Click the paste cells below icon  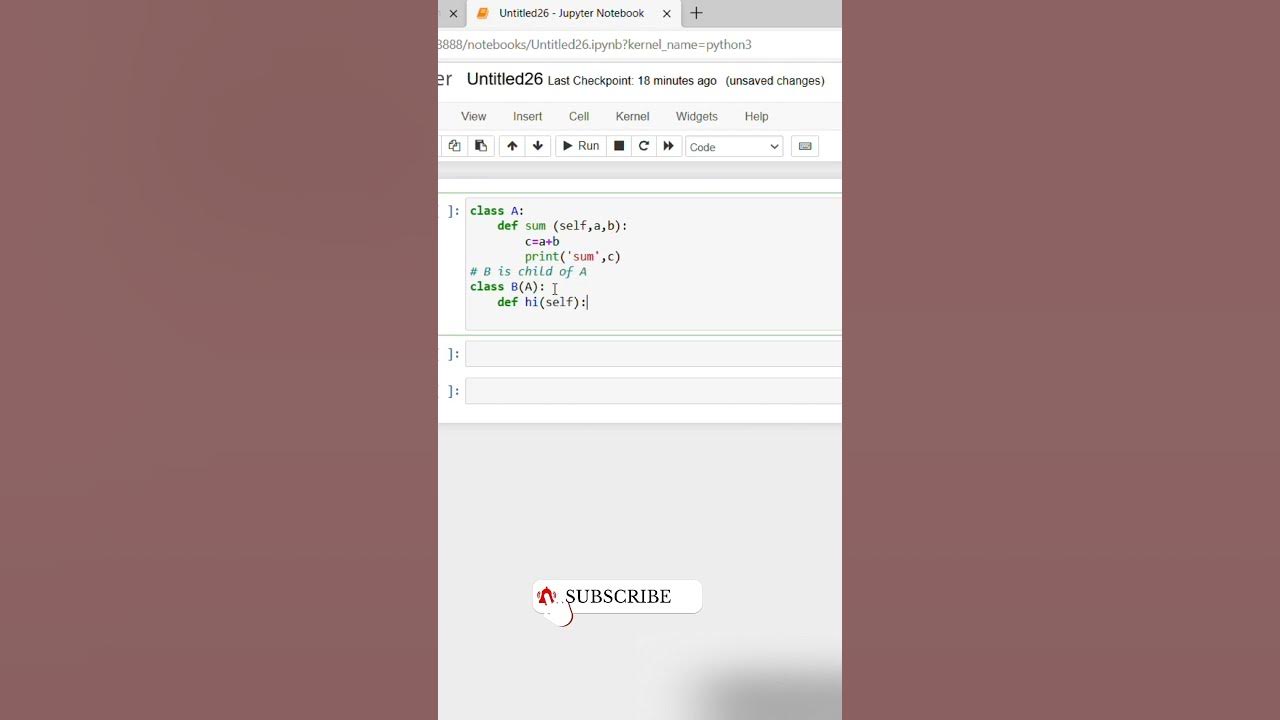(480, 146)
